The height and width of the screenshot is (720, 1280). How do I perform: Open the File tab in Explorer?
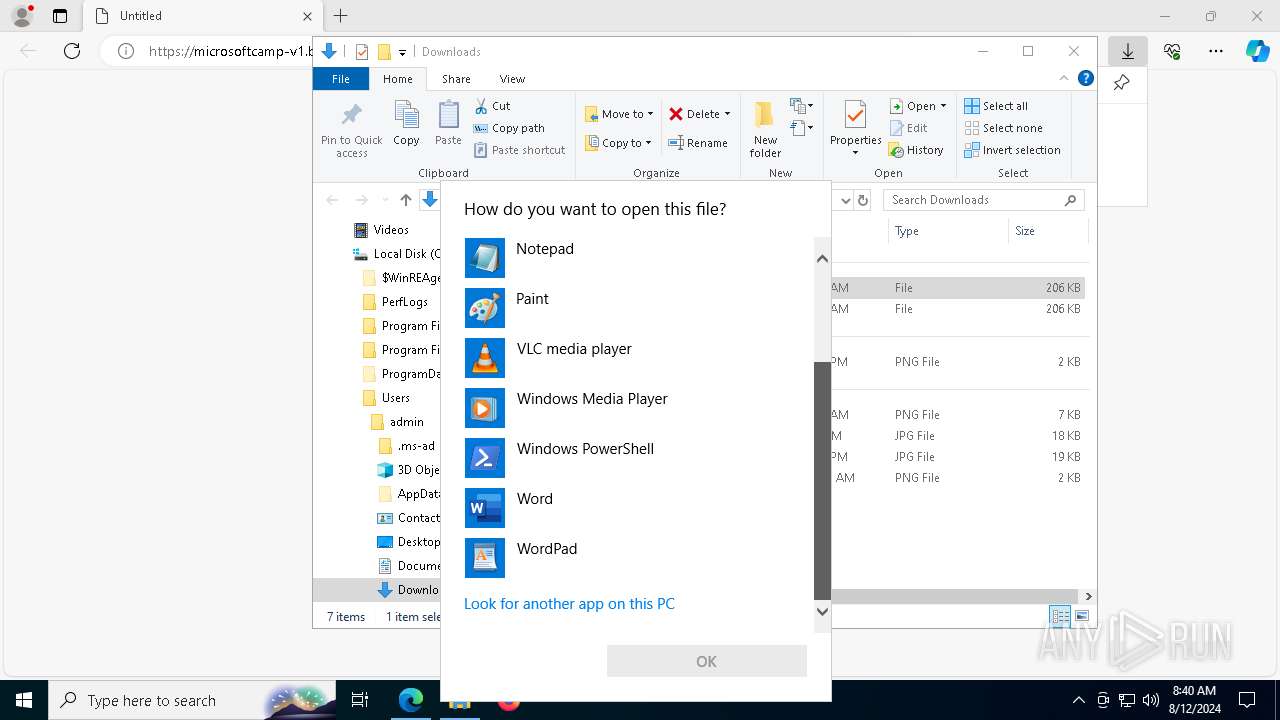point(341,79)
